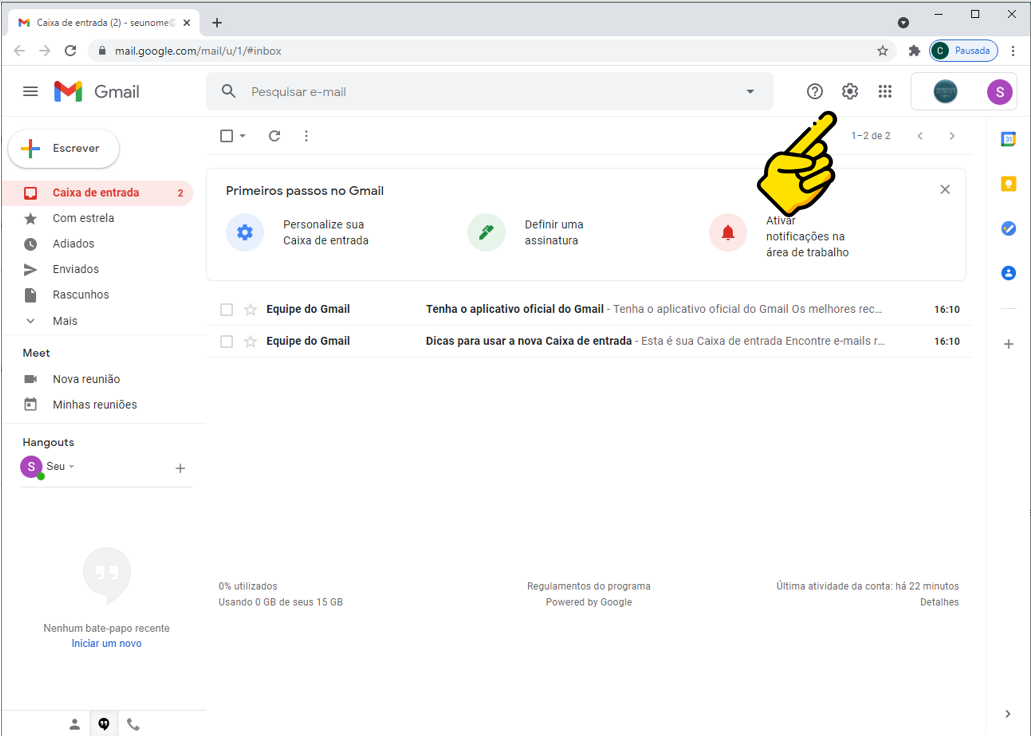Open Google Tasks in the side panel
The height and width of the screenshot is (736, 1031).
tap(1008, 228)
